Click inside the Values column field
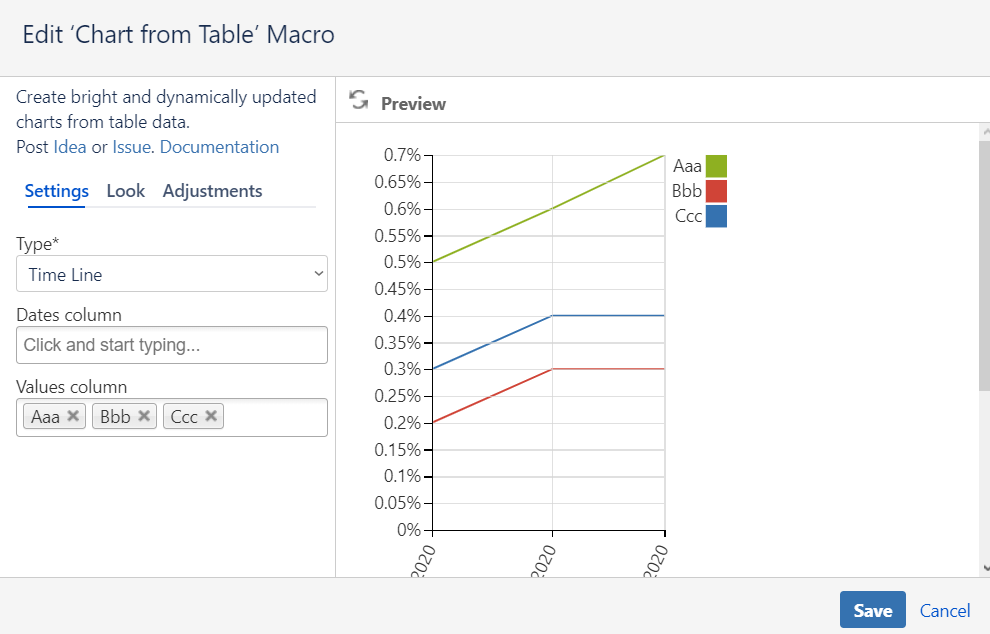The width and height of the screenshot is (990, 634). tap(275, 417)
